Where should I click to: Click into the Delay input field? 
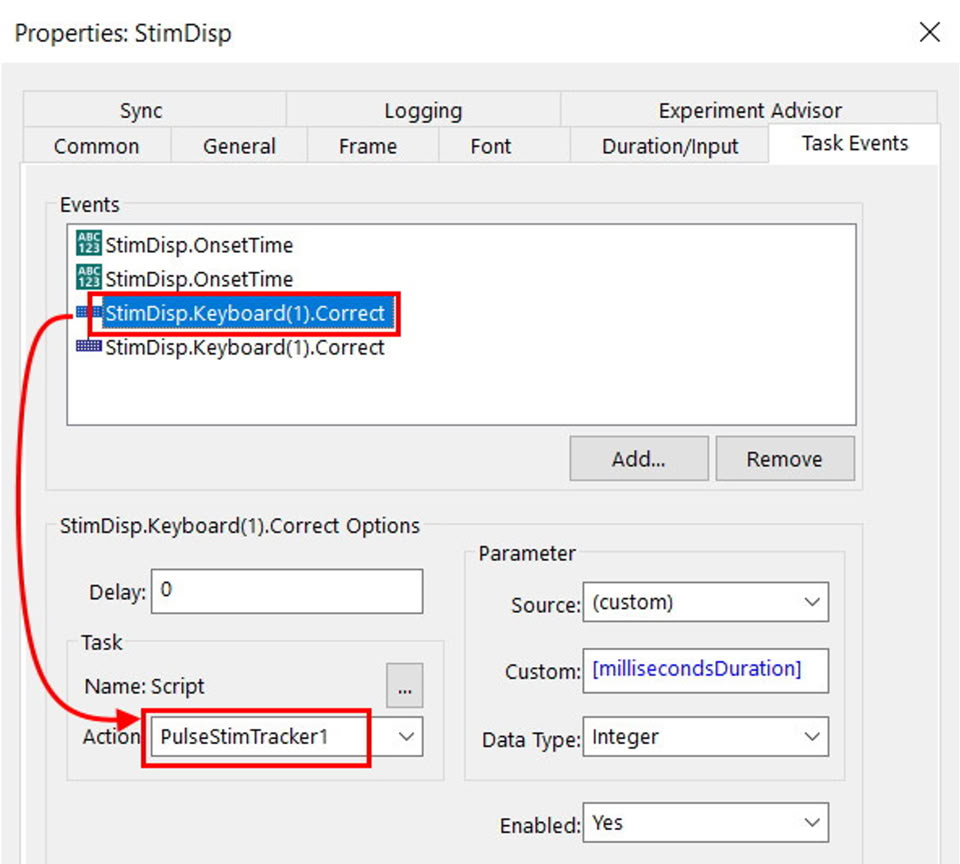pyautogui.click(x=288, y=591)
